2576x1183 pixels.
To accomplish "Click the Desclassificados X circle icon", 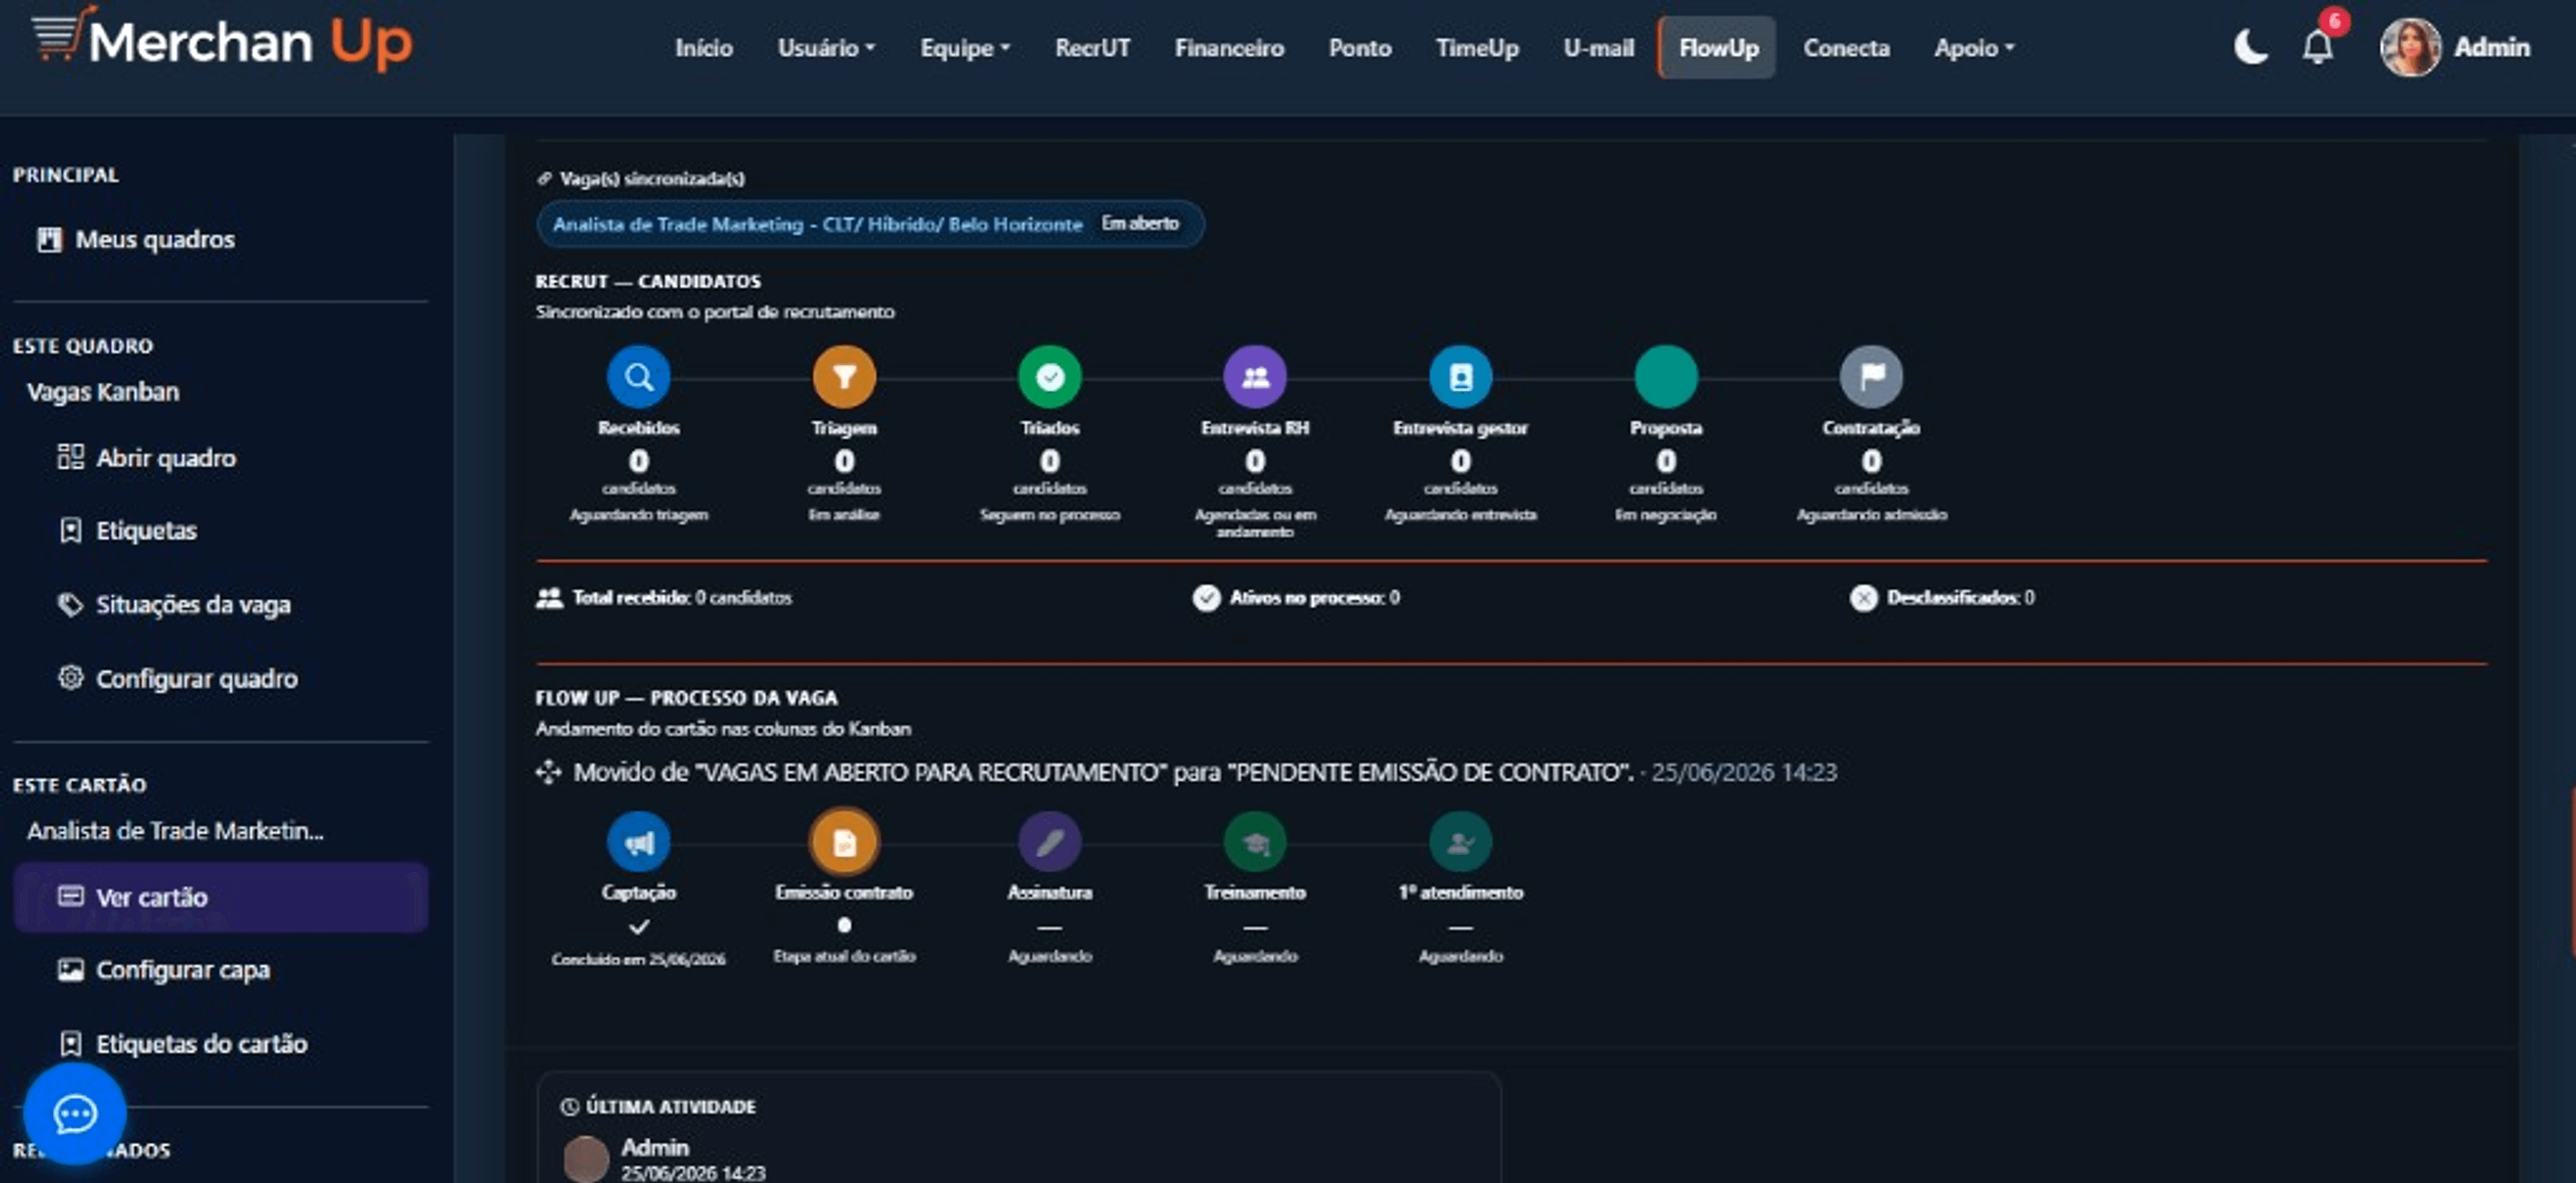I will coord(1863,598).
